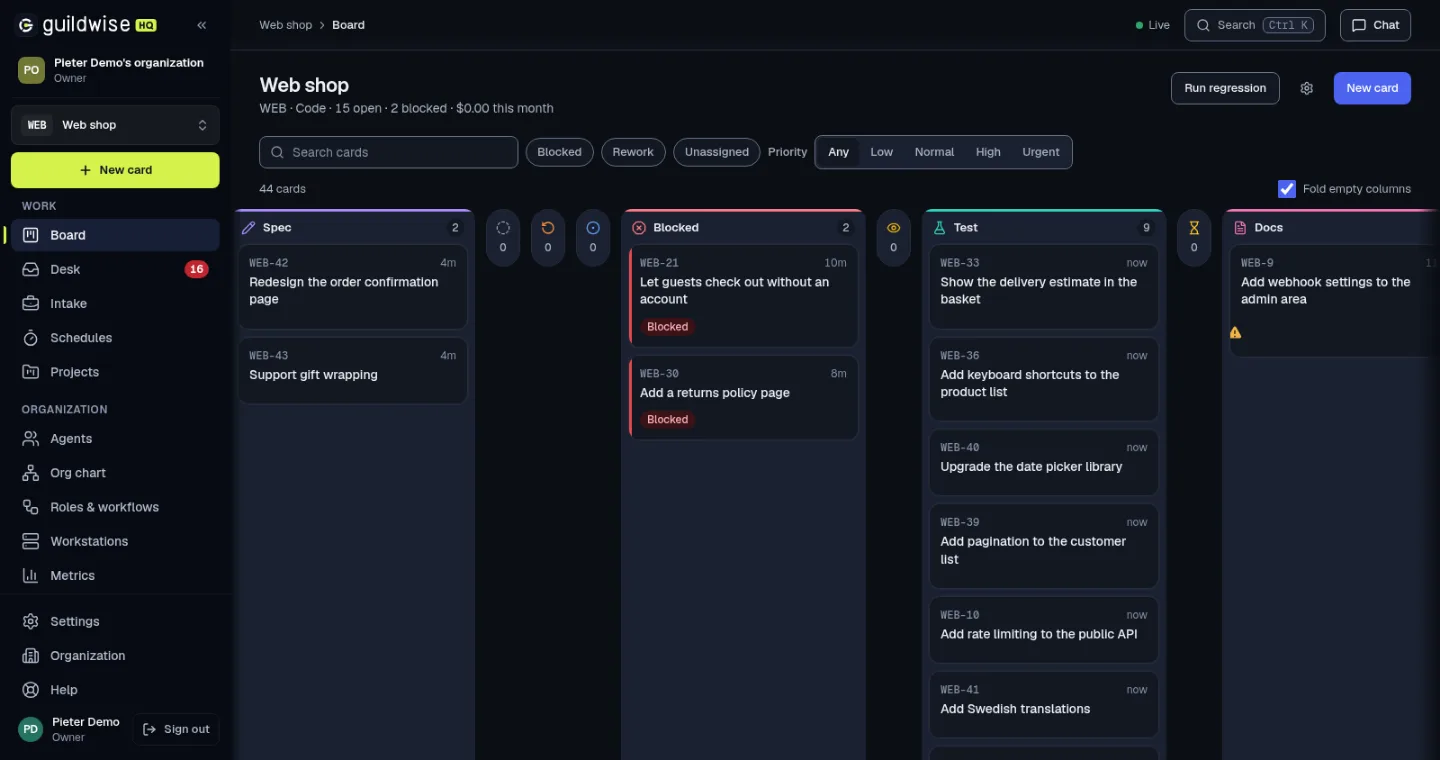Screen dimensions: 1440x760
Task: Toggle the Rework filter chip
Action: click(x=633, y=152)
